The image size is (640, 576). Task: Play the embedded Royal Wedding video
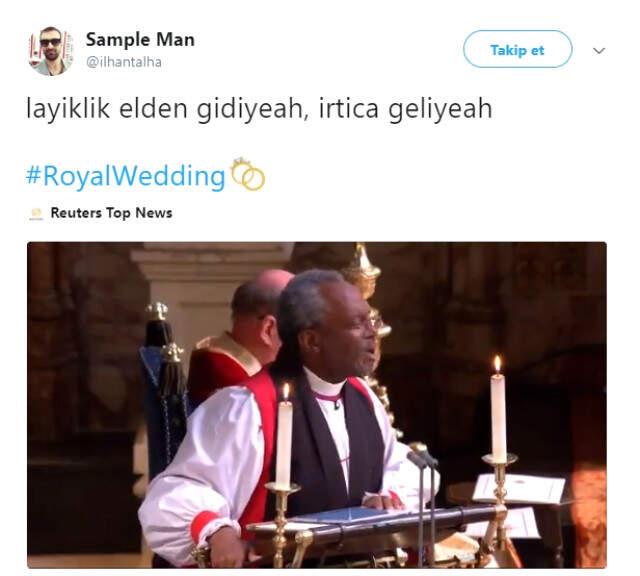click(317, 405)
